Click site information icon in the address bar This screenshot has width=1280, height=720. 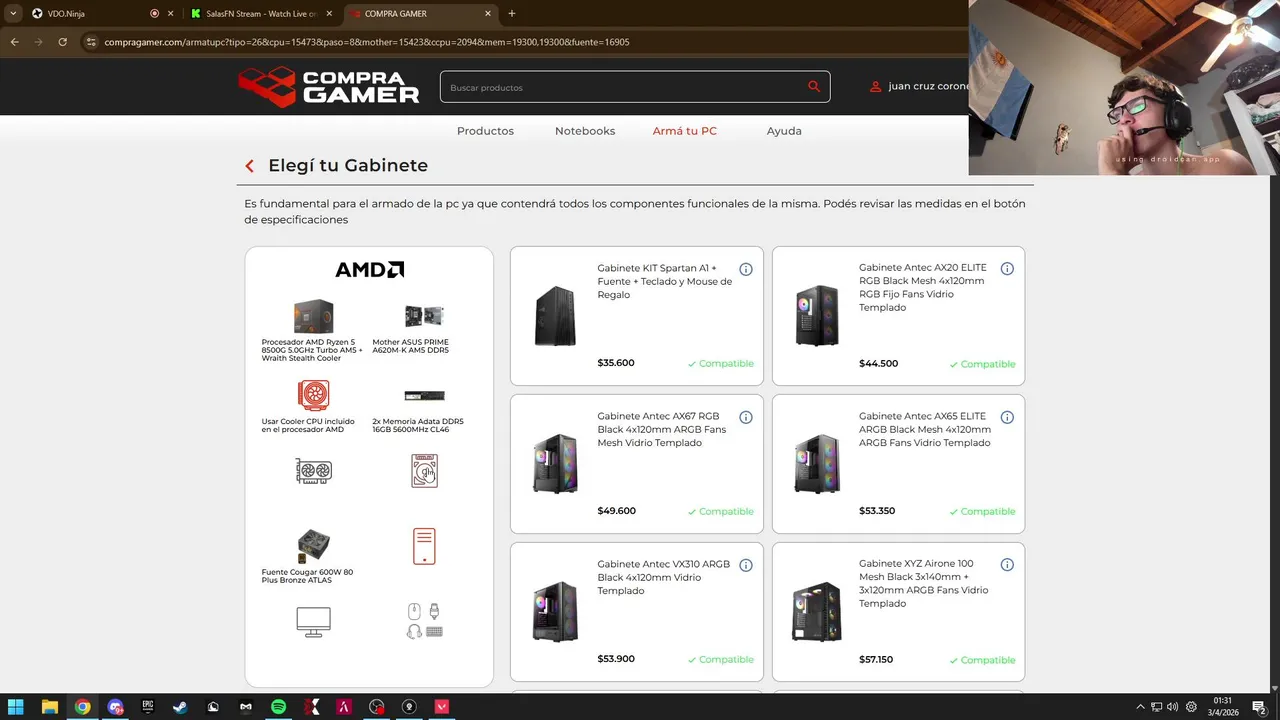[x=91, y=42]
